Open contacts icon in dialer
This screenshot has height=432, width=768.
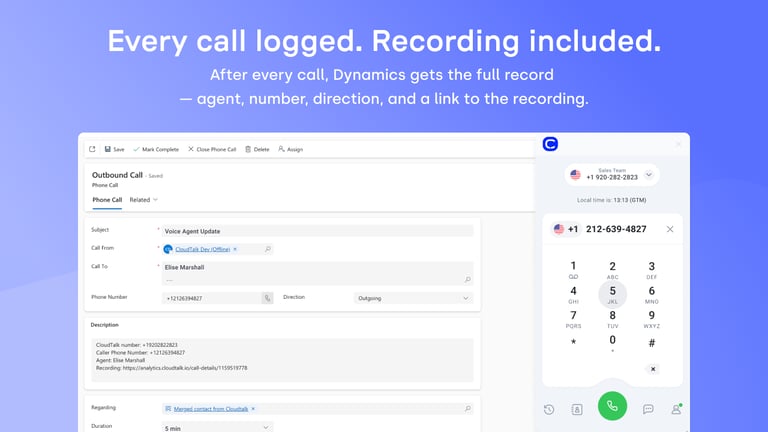pyautogui.click(x=577, y=409)
